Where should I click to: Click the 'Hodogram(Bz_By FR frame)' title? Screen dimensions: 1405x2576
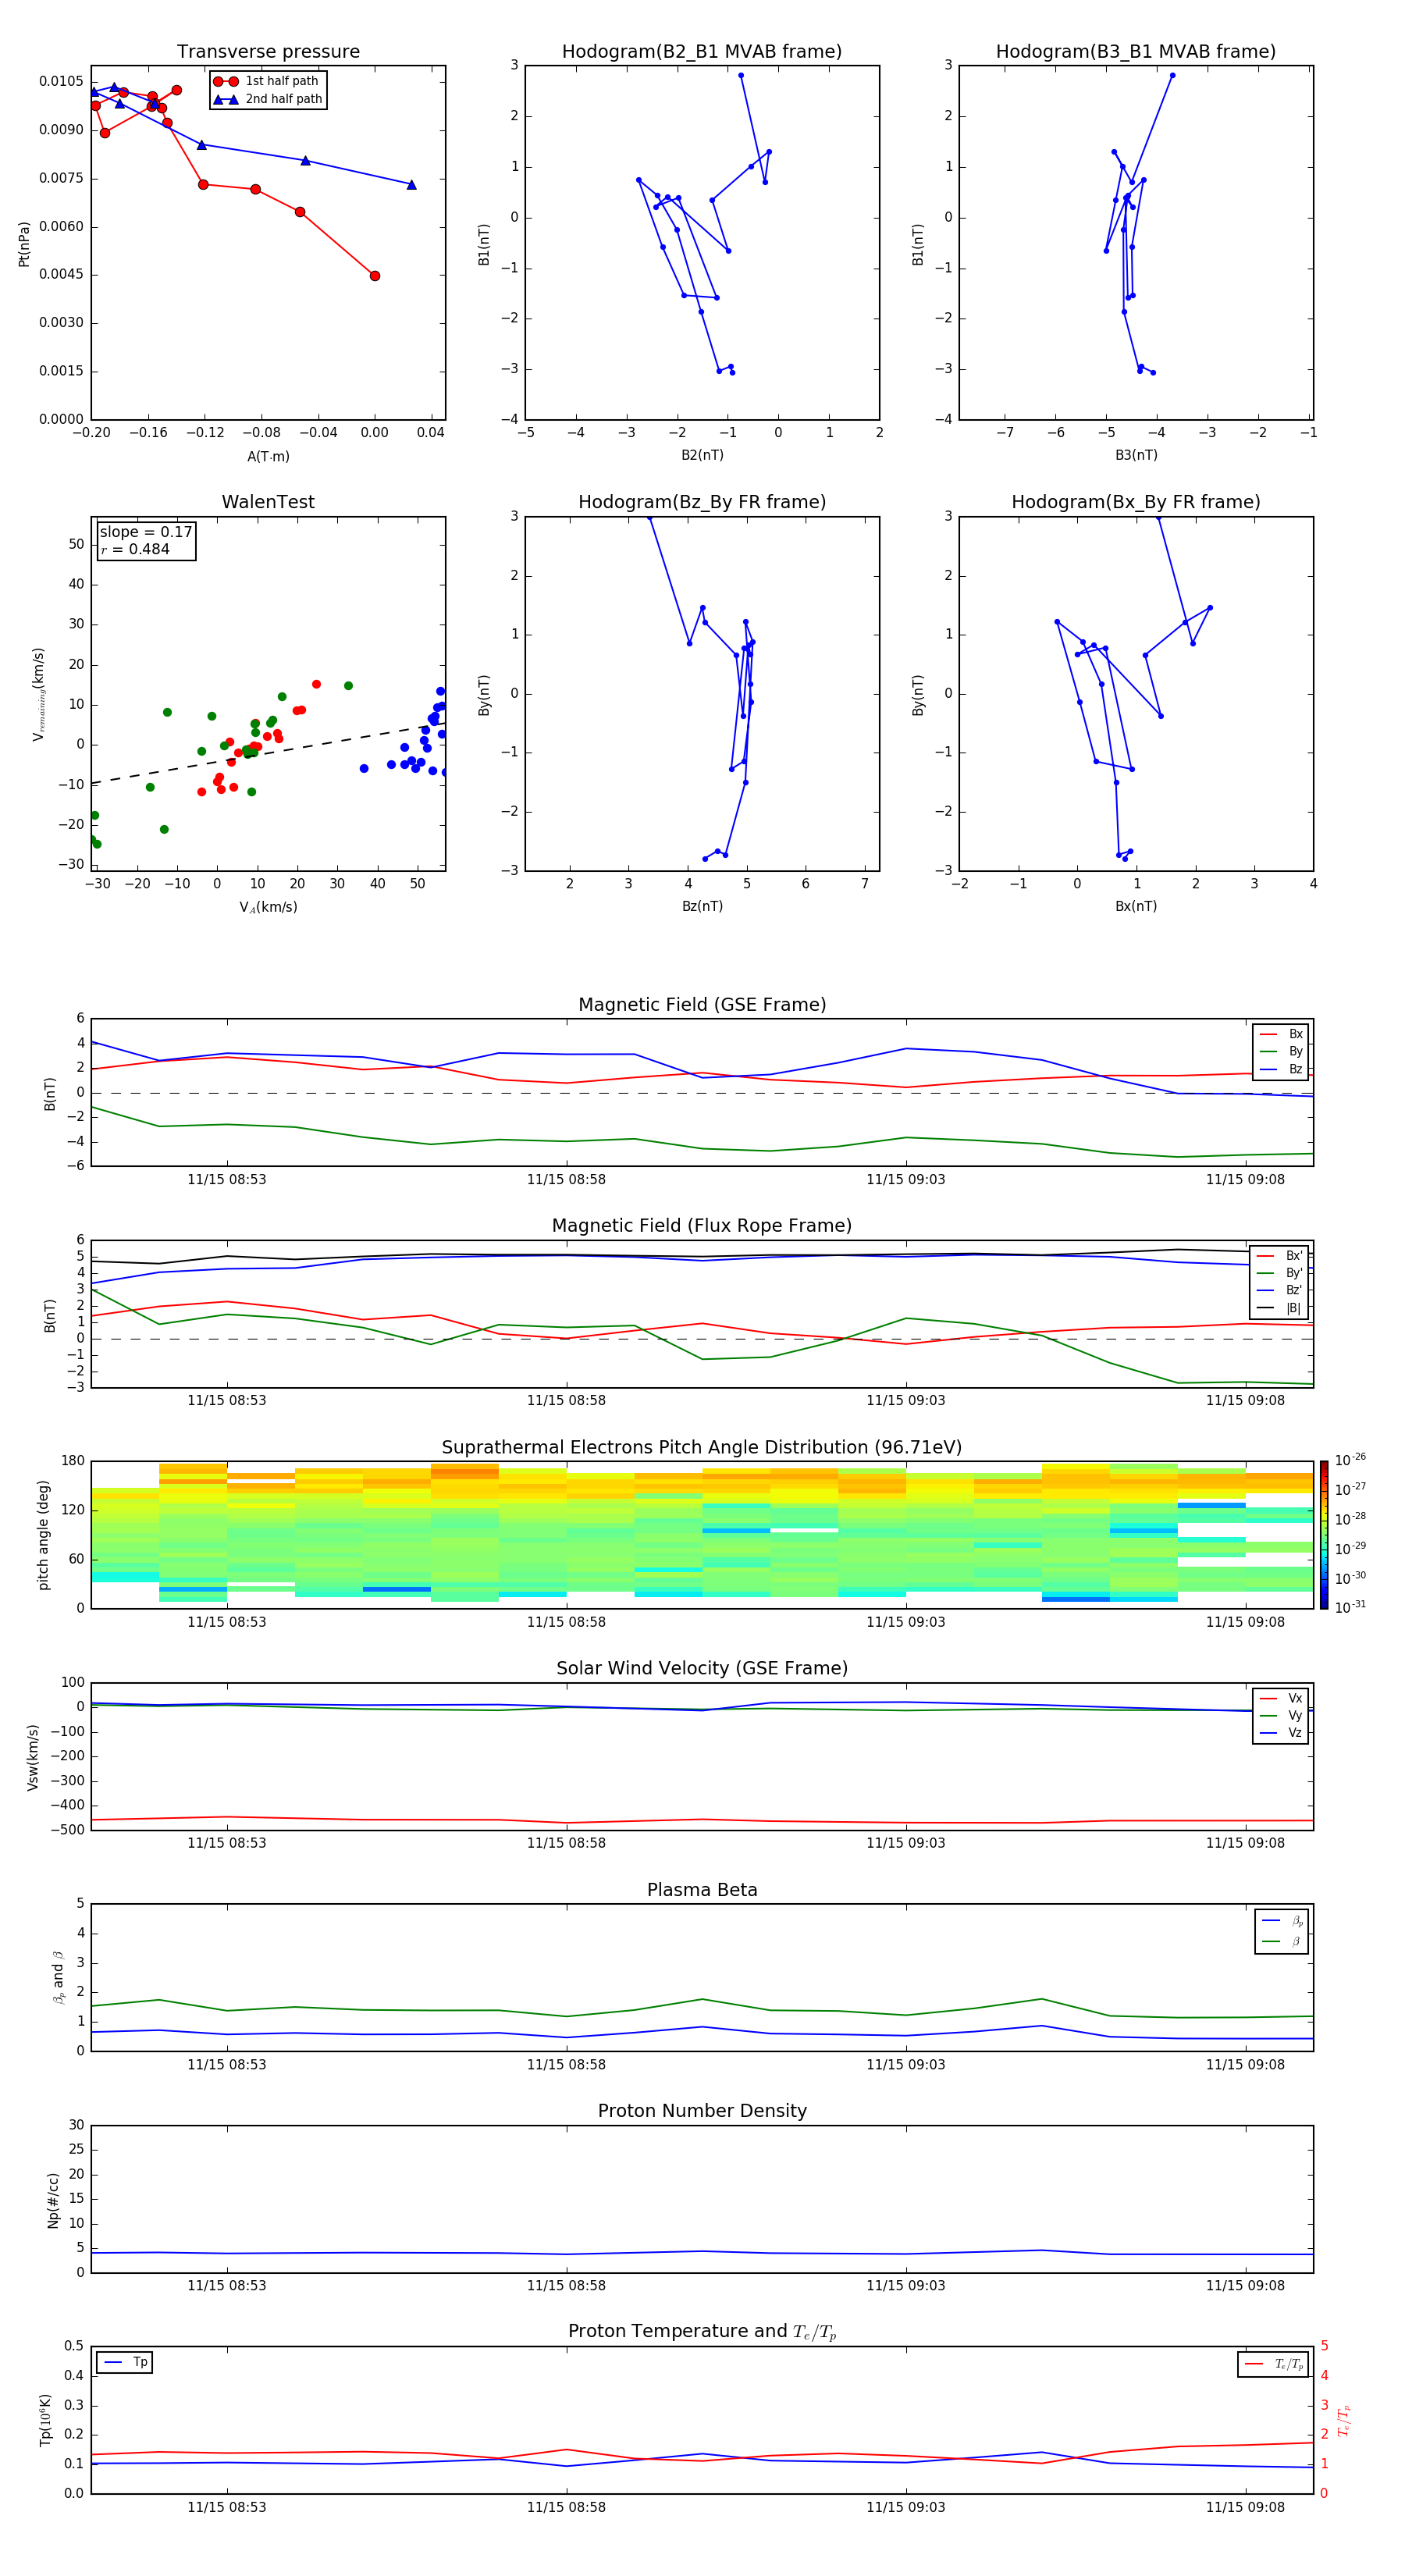(702, 502)
